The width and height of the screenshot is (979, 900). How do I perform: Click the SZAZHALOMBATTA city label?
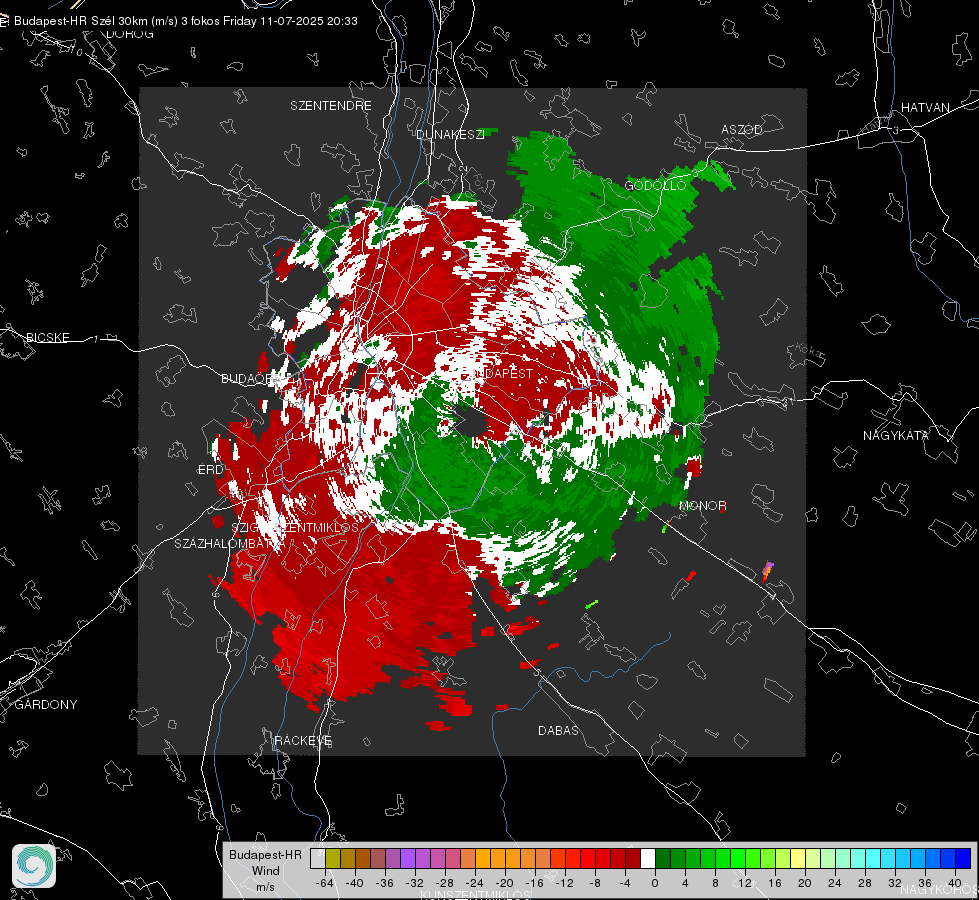(x=230, y=543)
